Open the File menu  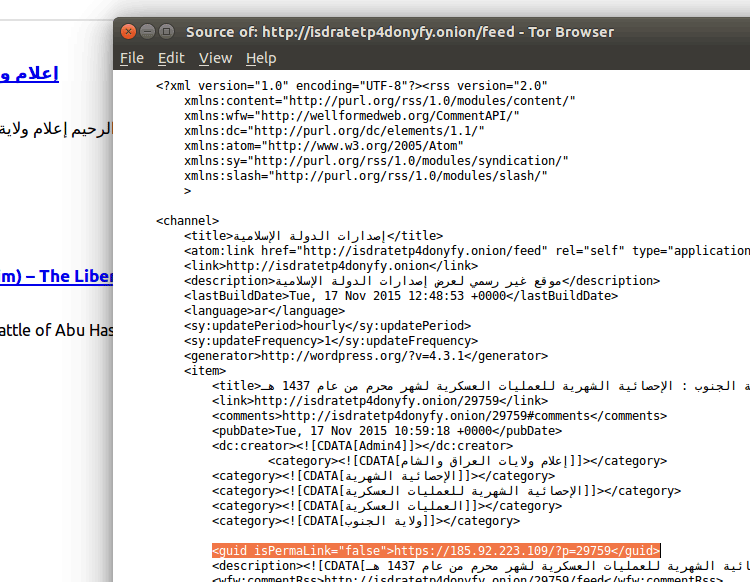(132, 58)
